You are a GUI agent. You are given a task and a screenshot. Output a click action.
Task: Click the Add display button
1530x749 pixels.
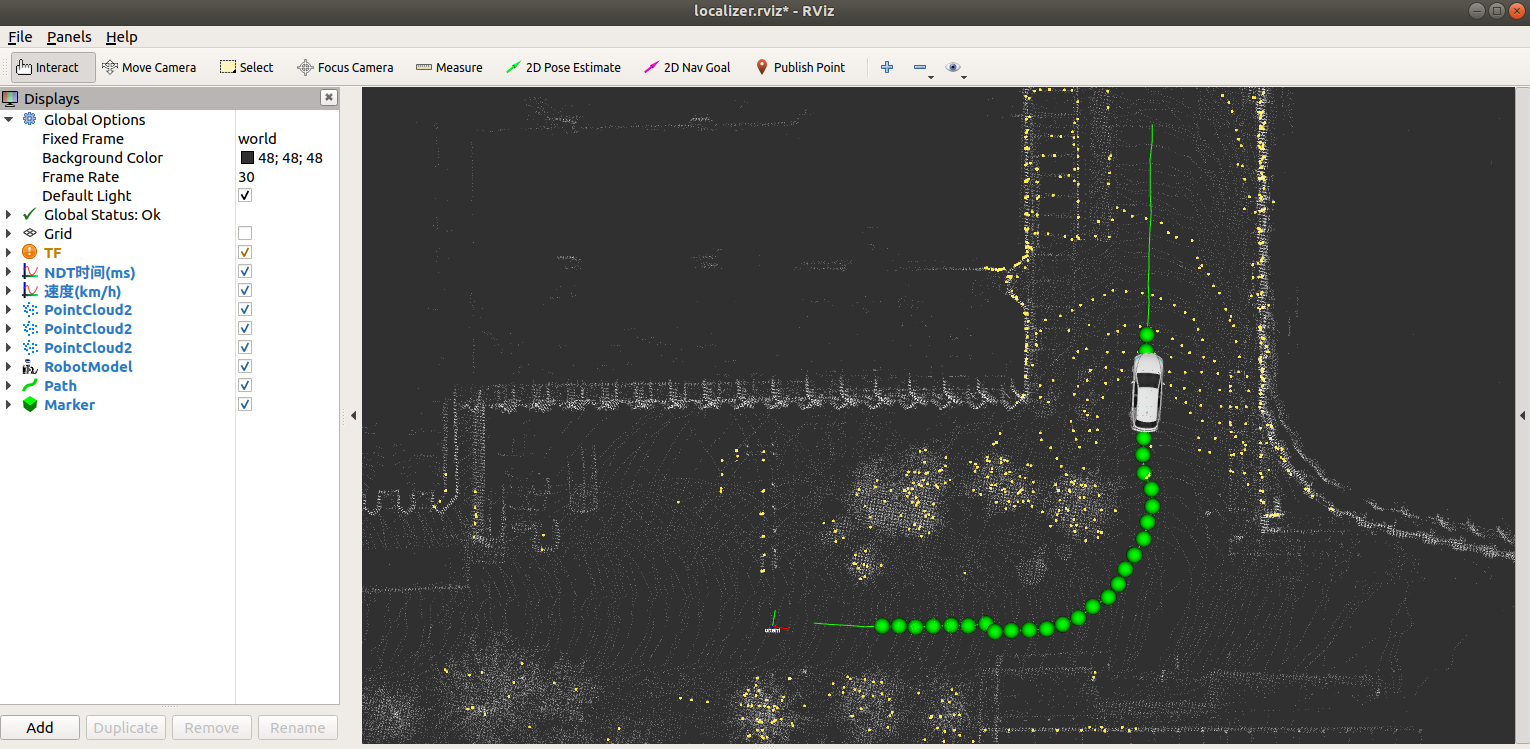tap(40, 728)
